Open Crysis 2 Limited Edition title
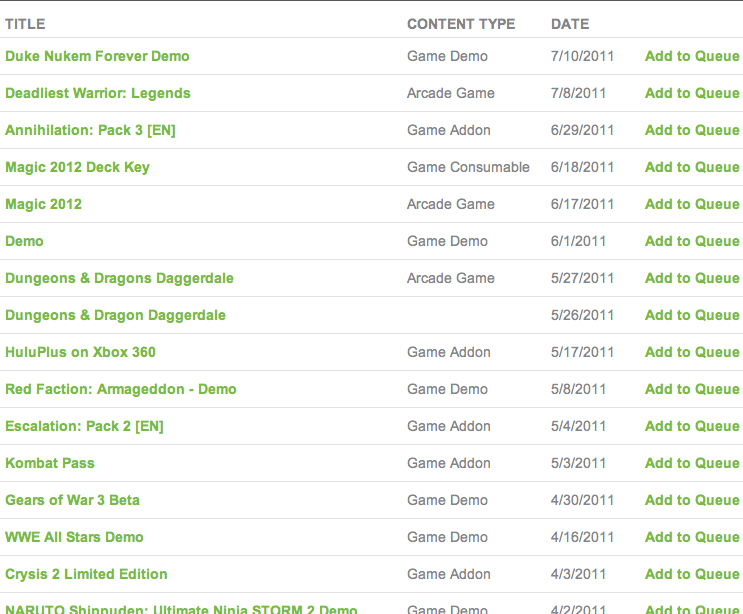Screen dimensions: 743x614 (x=86, y=574)
